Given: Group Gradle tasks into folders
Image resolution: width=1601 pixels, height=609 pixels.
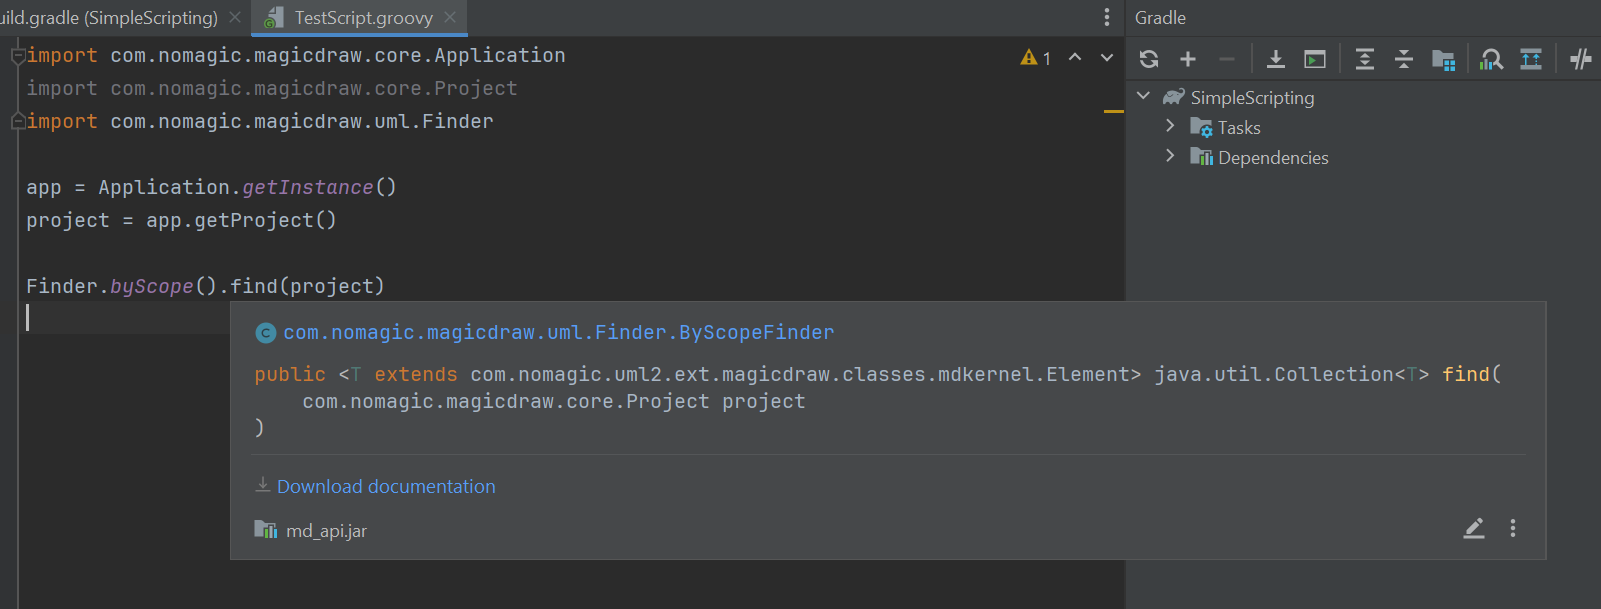Looking at the screenshot, I should click(1443, 58).
